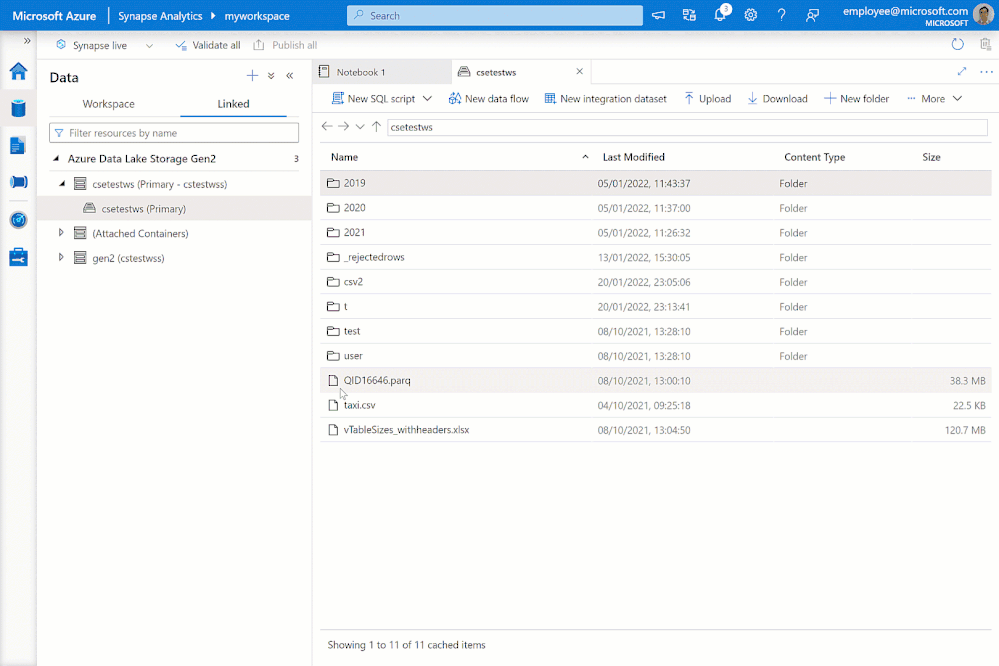Image resolution: width=999 pixels, height=666 pixels.
Task: Open the tab area ellipsis menu
Action: click(986, 72)
